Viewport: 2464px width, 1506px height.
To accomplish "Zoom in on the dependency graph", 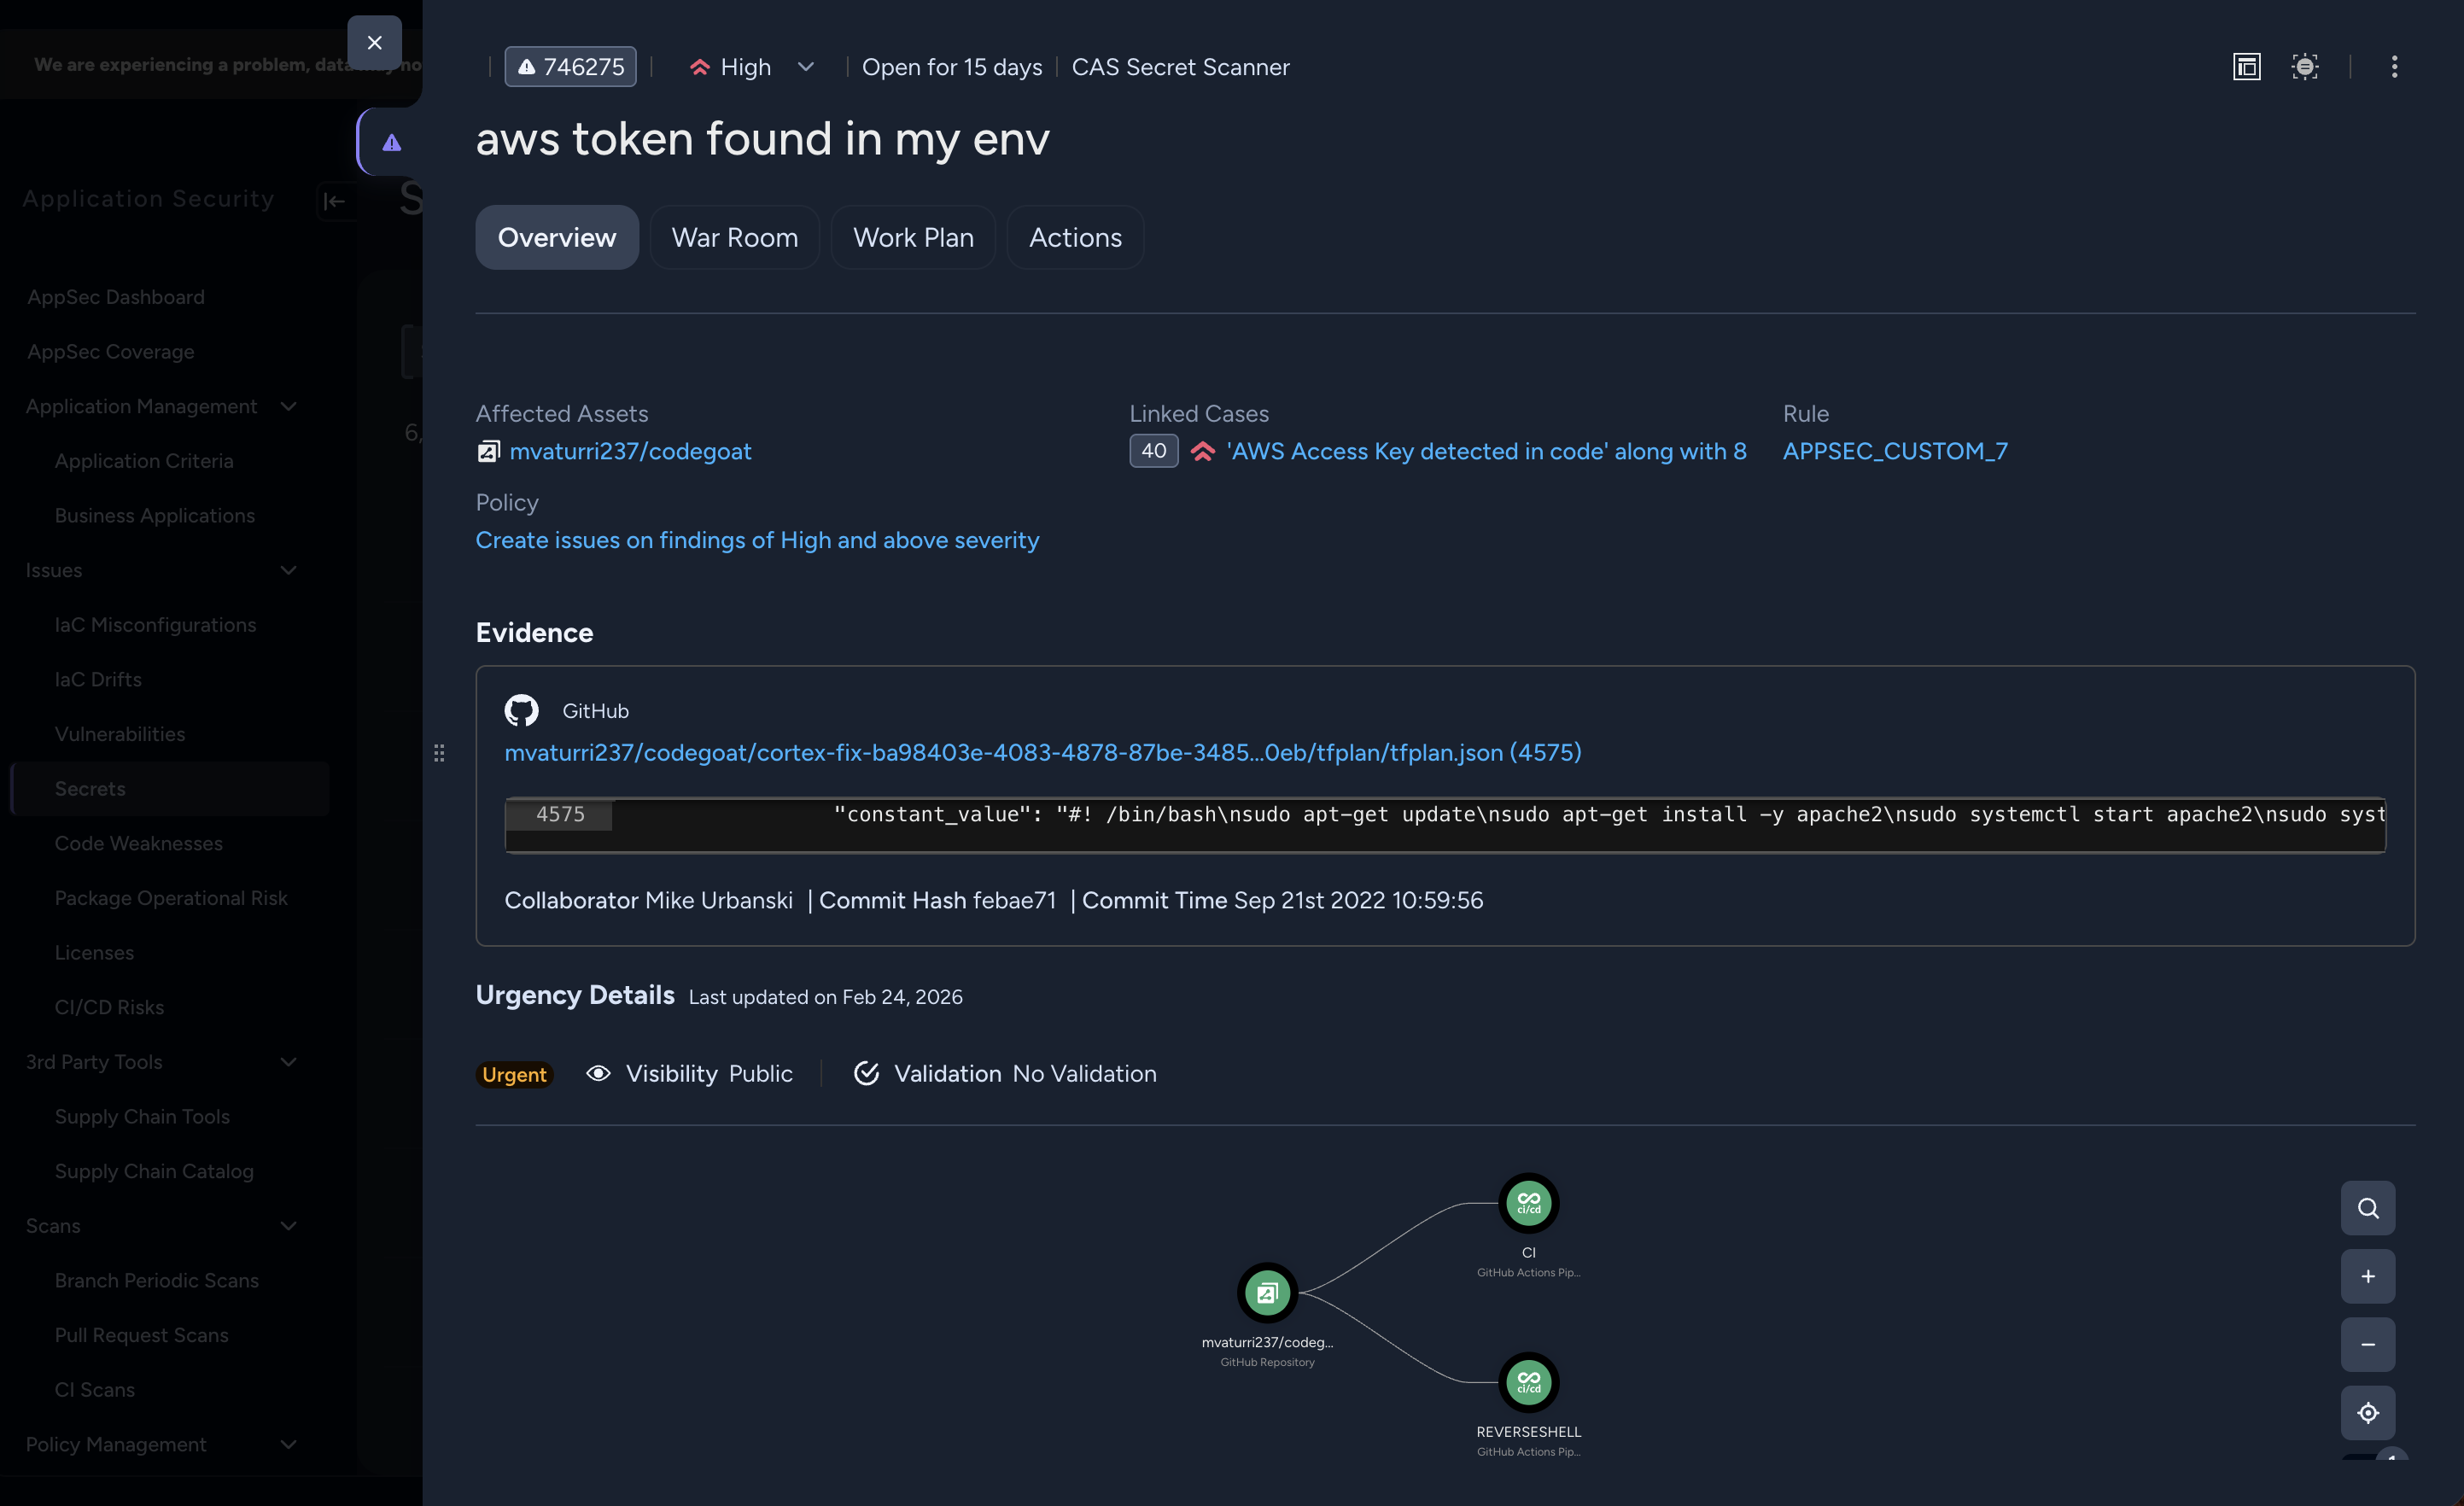I will [x=2368, y=1276].
